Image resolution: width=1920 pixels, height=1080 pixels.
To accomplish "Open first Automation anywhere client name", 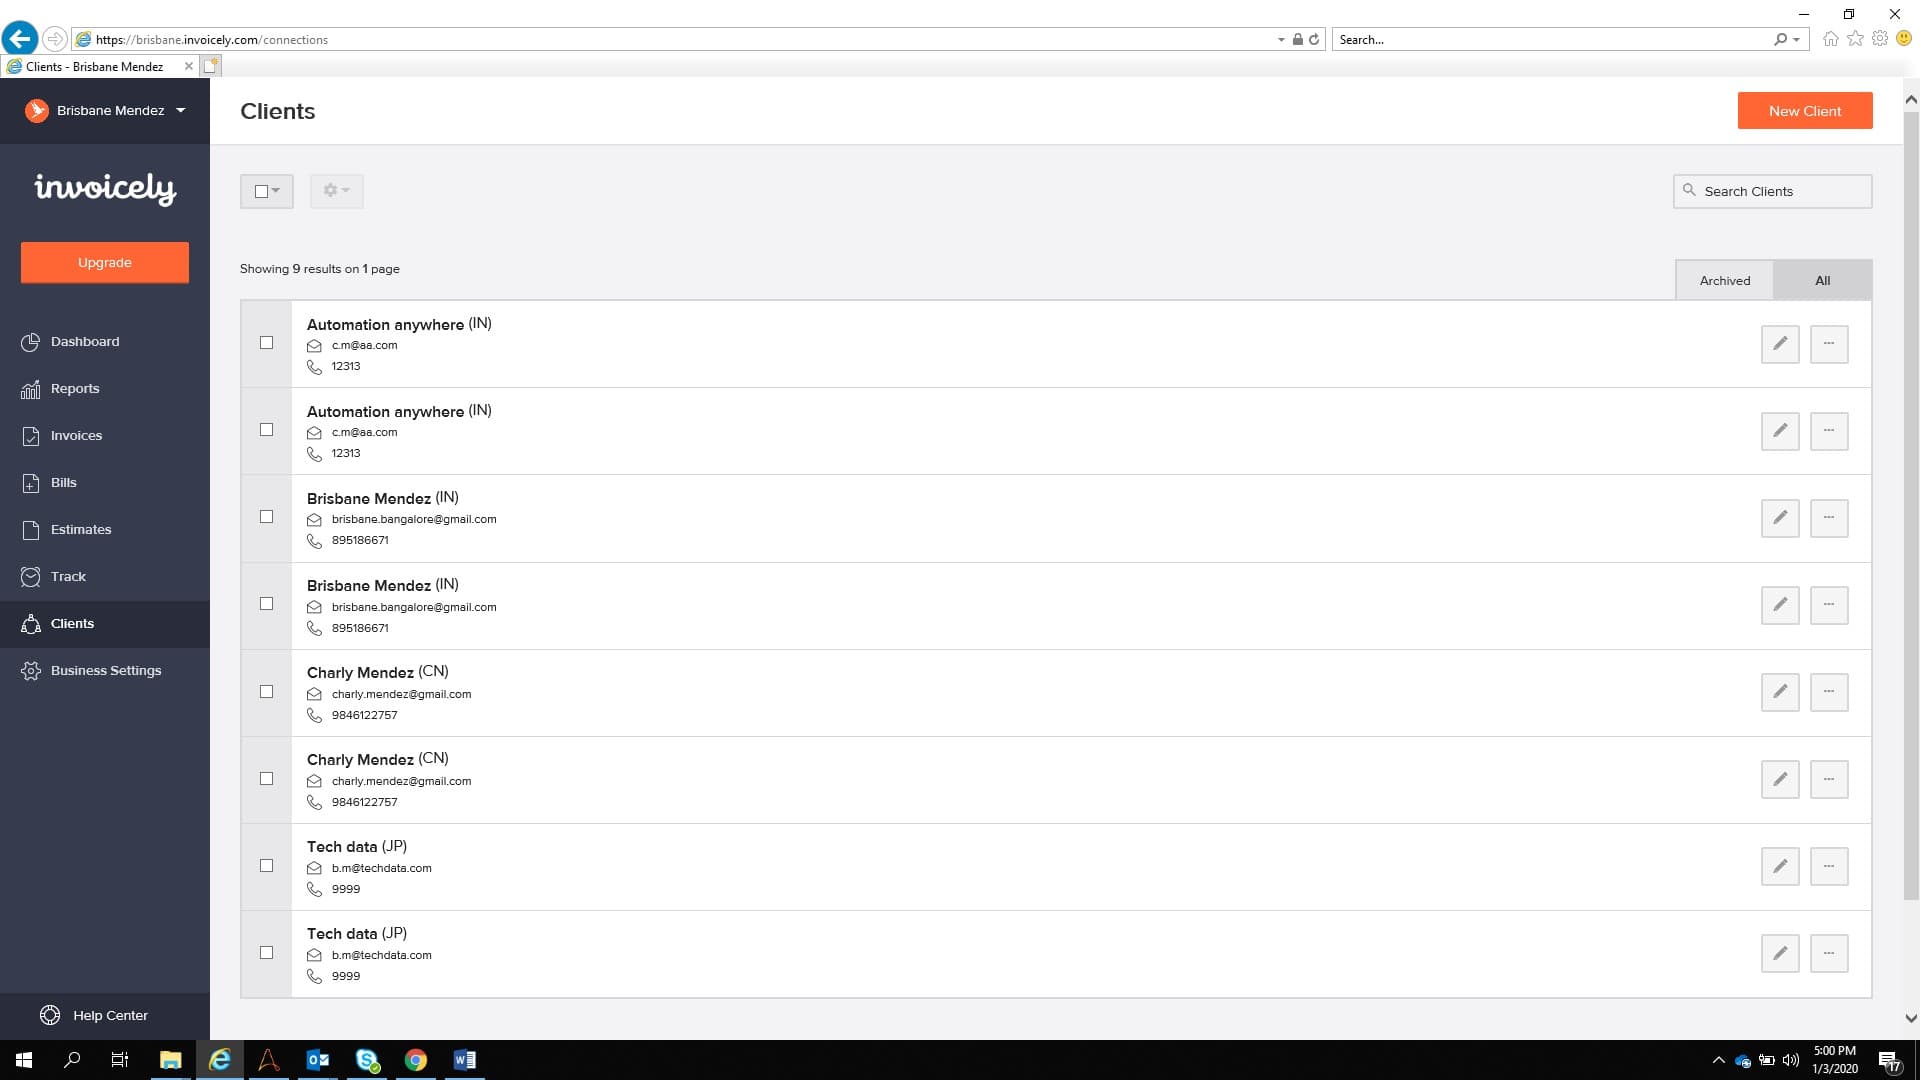I will coord(385,325).
